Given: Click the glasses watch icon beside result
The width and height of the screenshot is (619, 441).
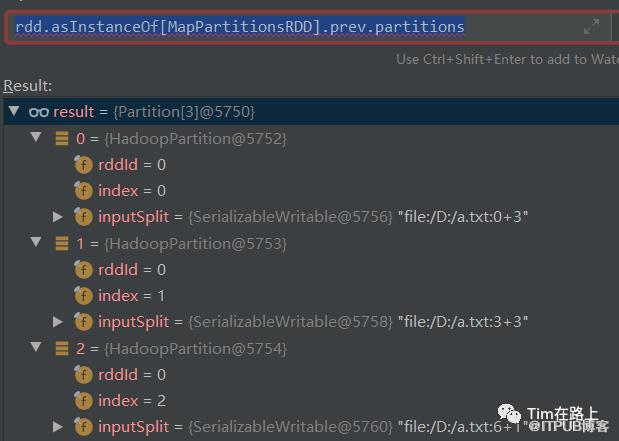Looking at the screenshot, I should 39,112.
